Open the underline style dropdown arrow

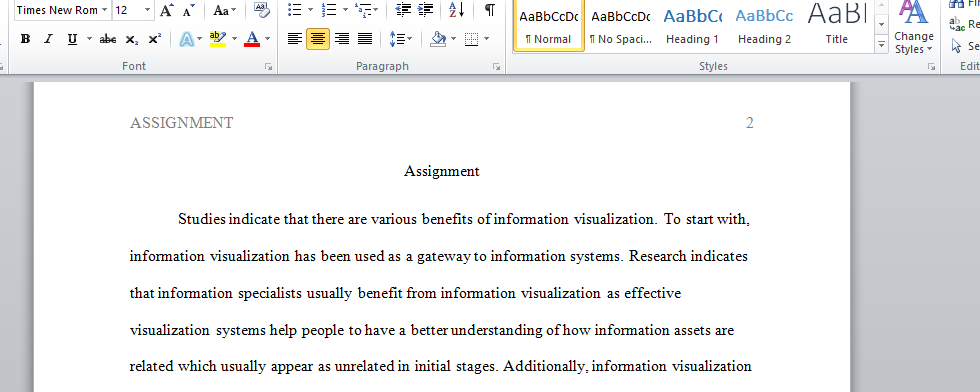pyautogui.click(x=89, y=39)
